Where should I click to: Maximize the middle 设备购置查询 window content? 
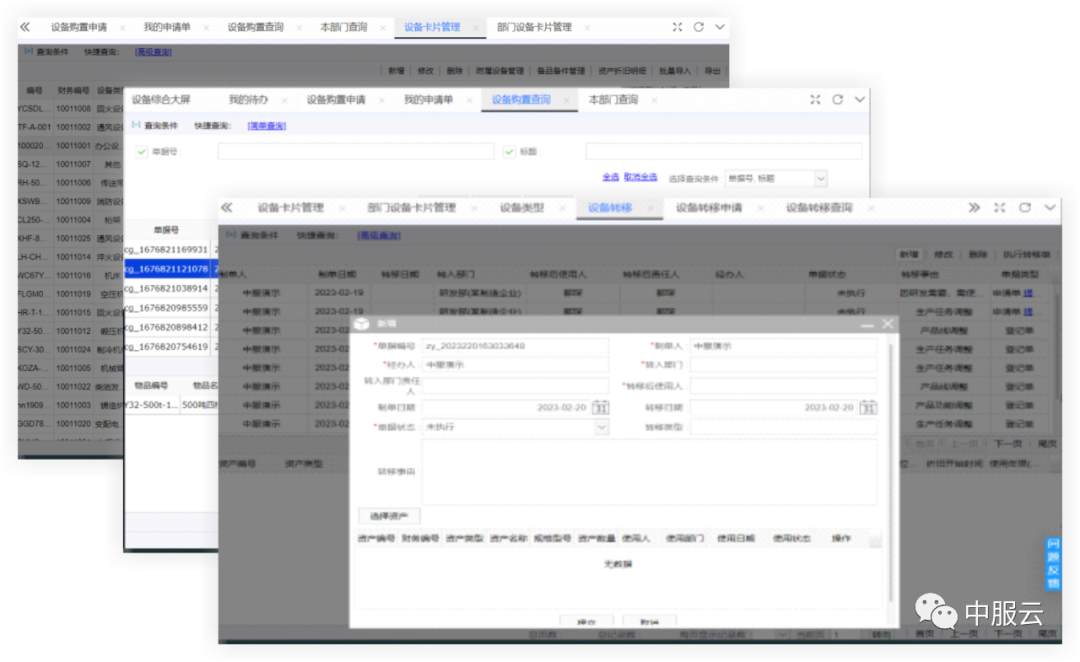point(815,99)
